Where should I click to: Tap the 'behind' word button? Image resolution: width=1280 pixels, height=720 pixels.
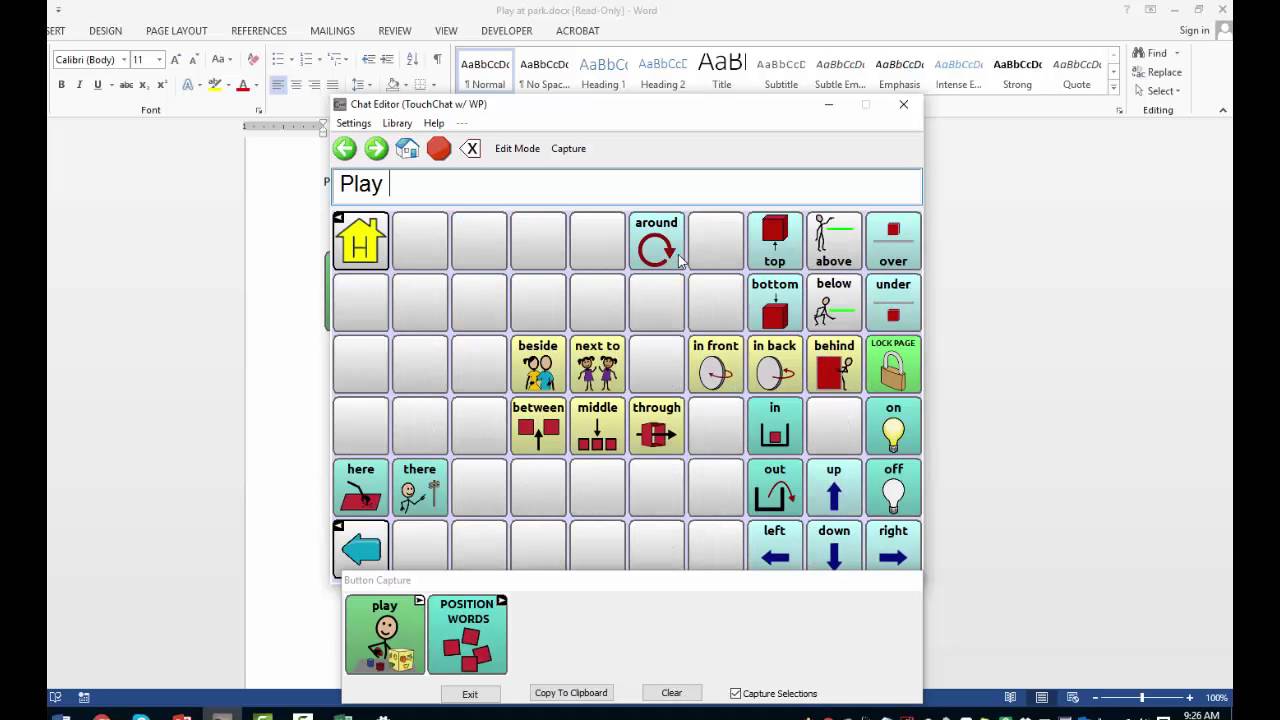tap(834, 365)
